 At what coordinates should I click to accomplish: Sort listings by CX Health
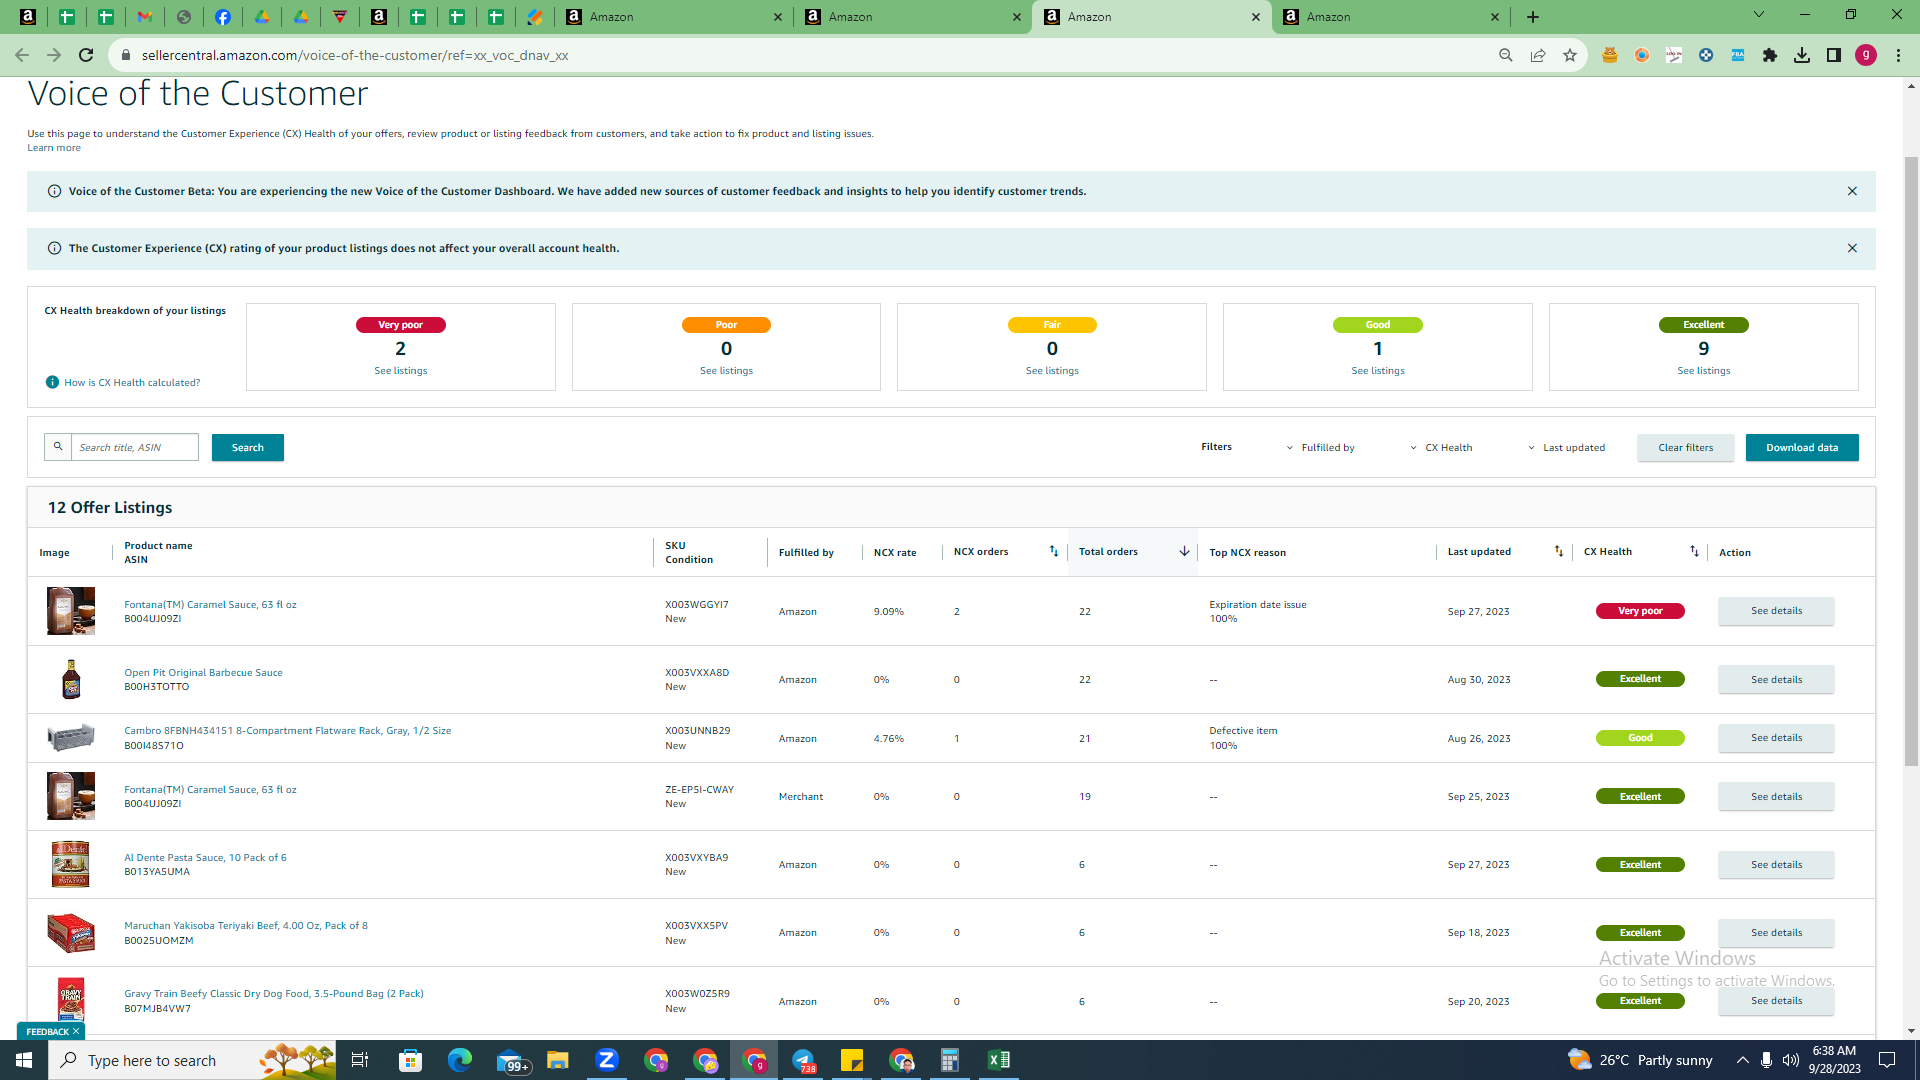click(x=1694, y=551)
